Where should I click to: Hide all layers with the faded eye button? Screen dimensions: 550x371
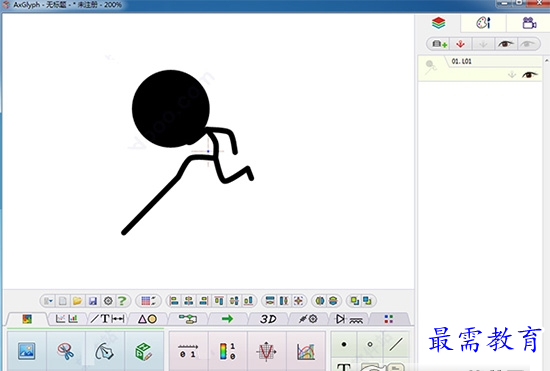[x=527, y=44]
